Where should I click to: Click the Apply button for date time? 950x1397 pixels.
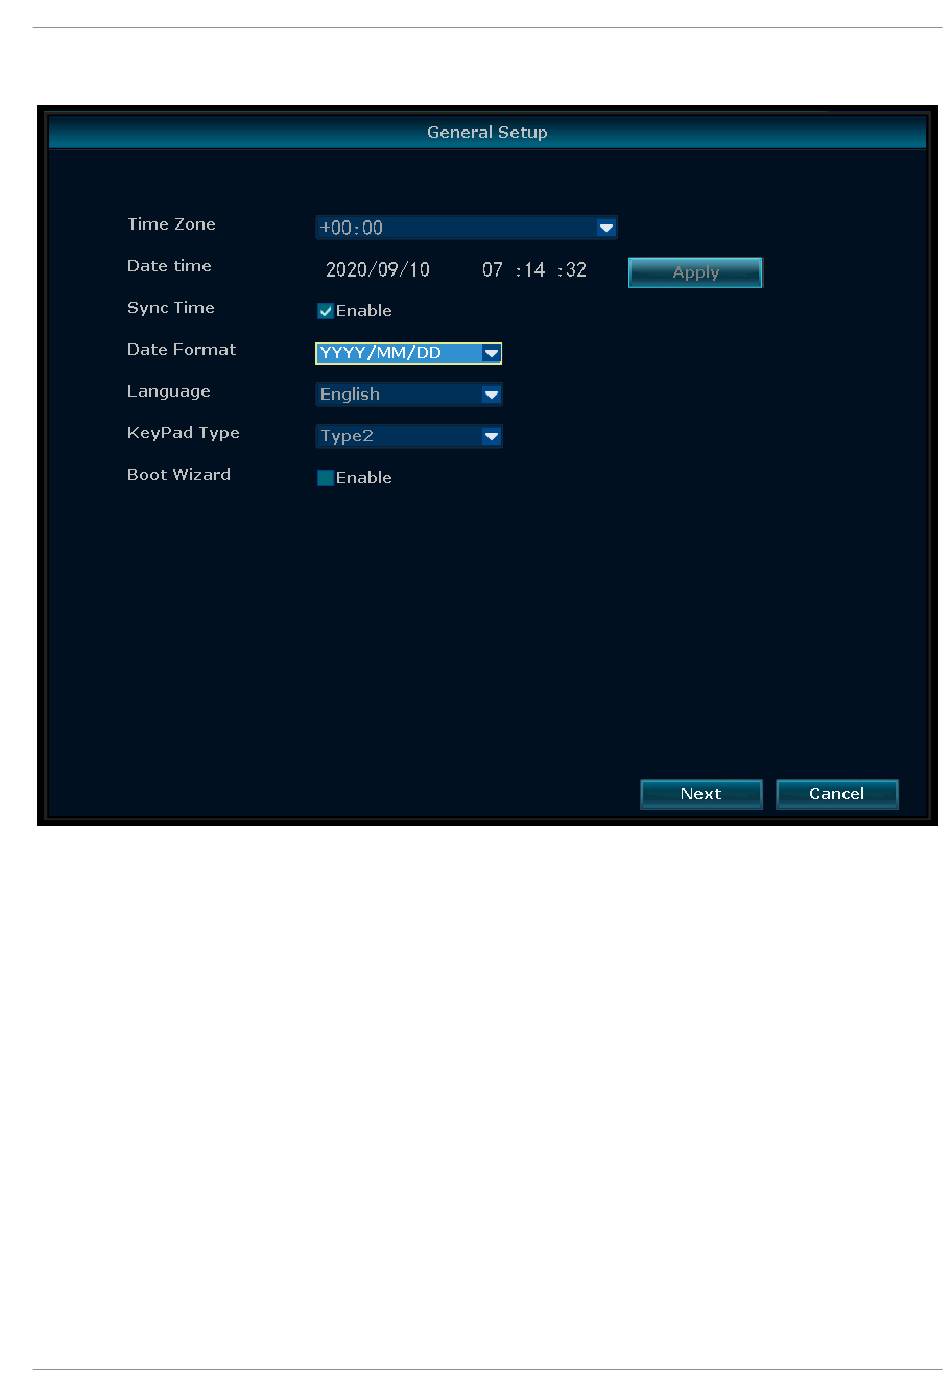pyautogui.click(x=695, y=272)
